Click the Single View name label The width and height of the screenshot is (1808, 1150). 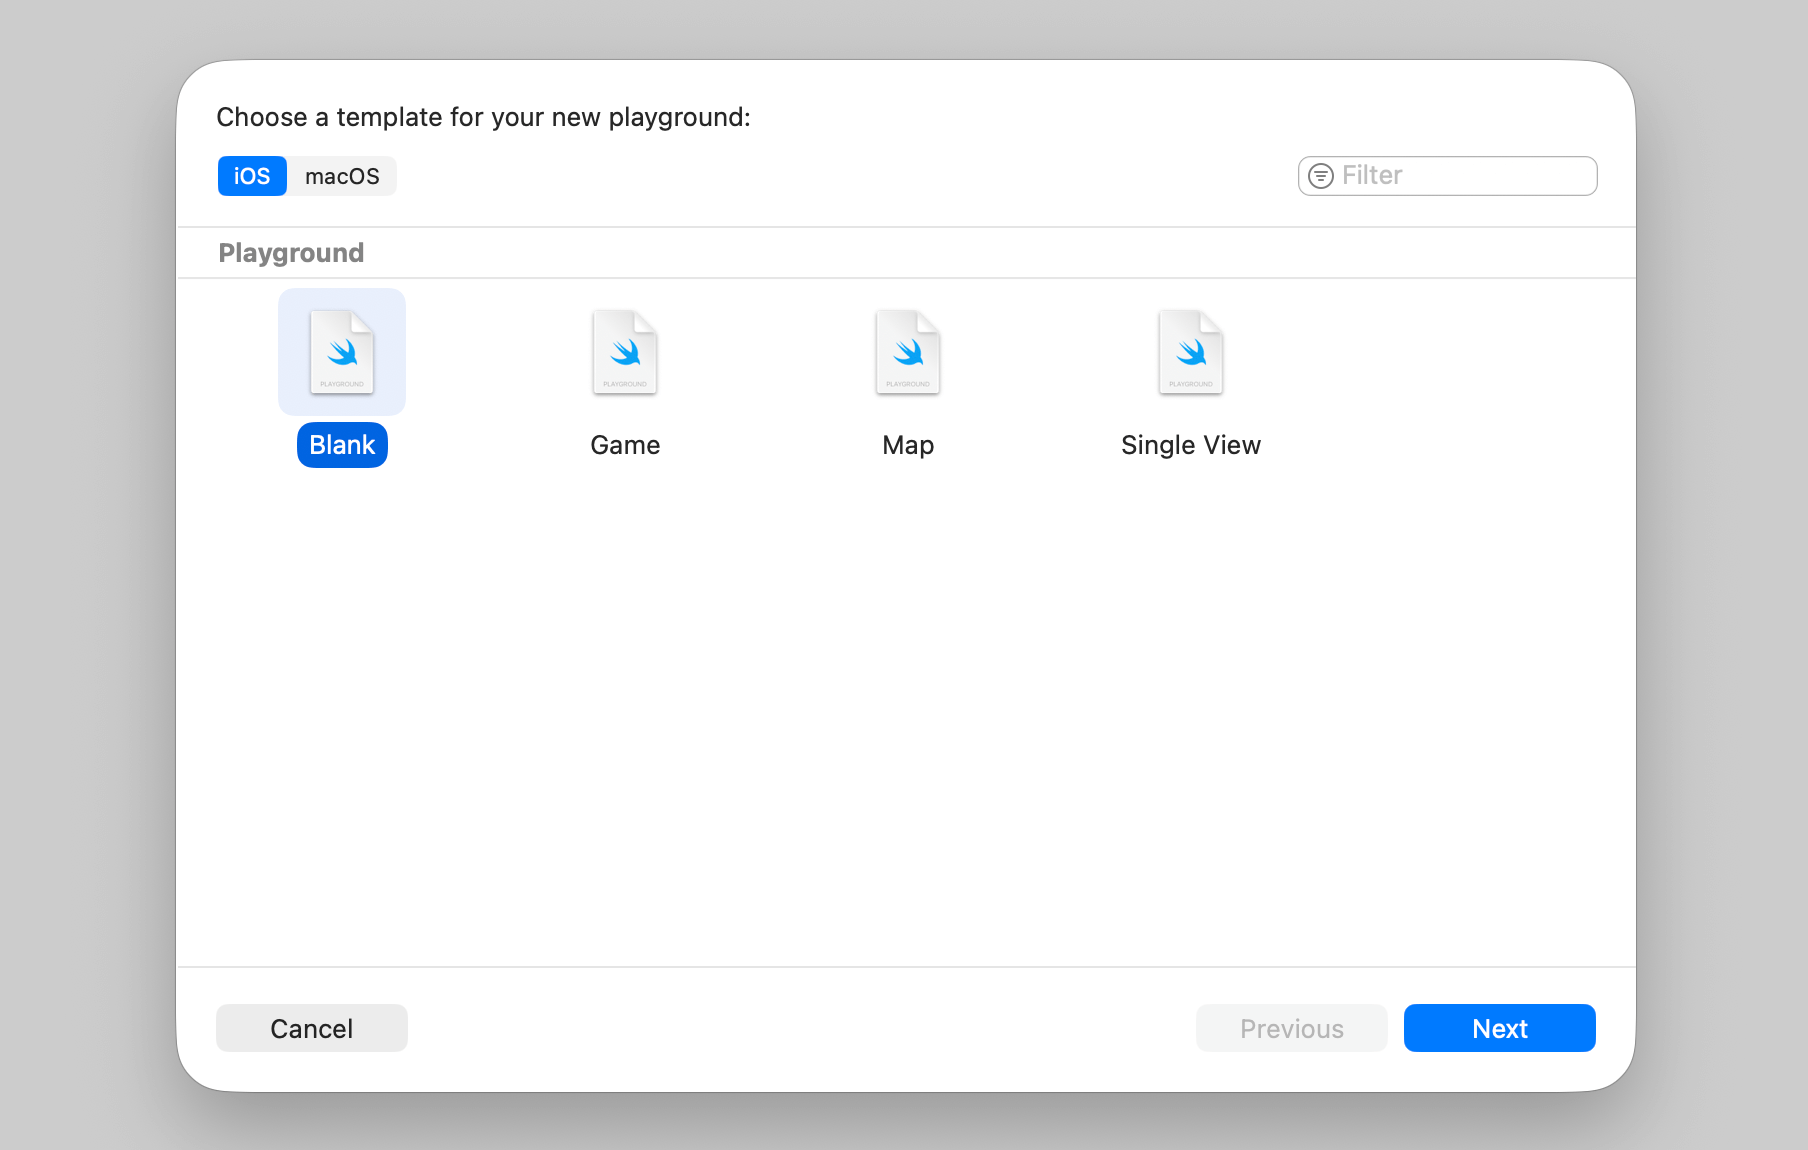click(1191, 445)
